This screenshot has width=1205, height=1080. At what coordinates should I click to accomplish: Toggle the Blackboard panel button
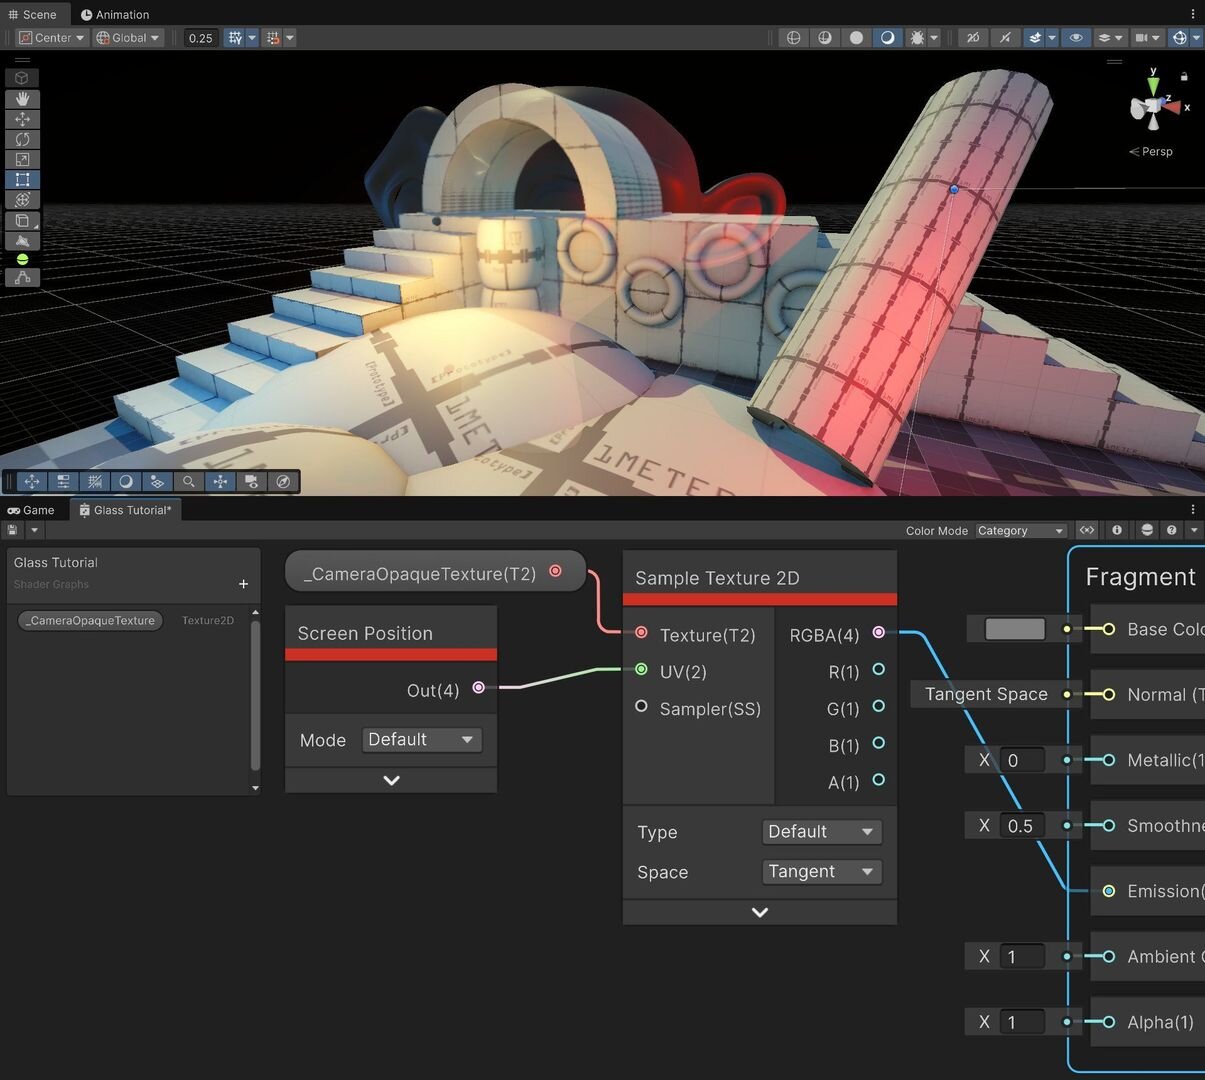[x=1087, y=530]
